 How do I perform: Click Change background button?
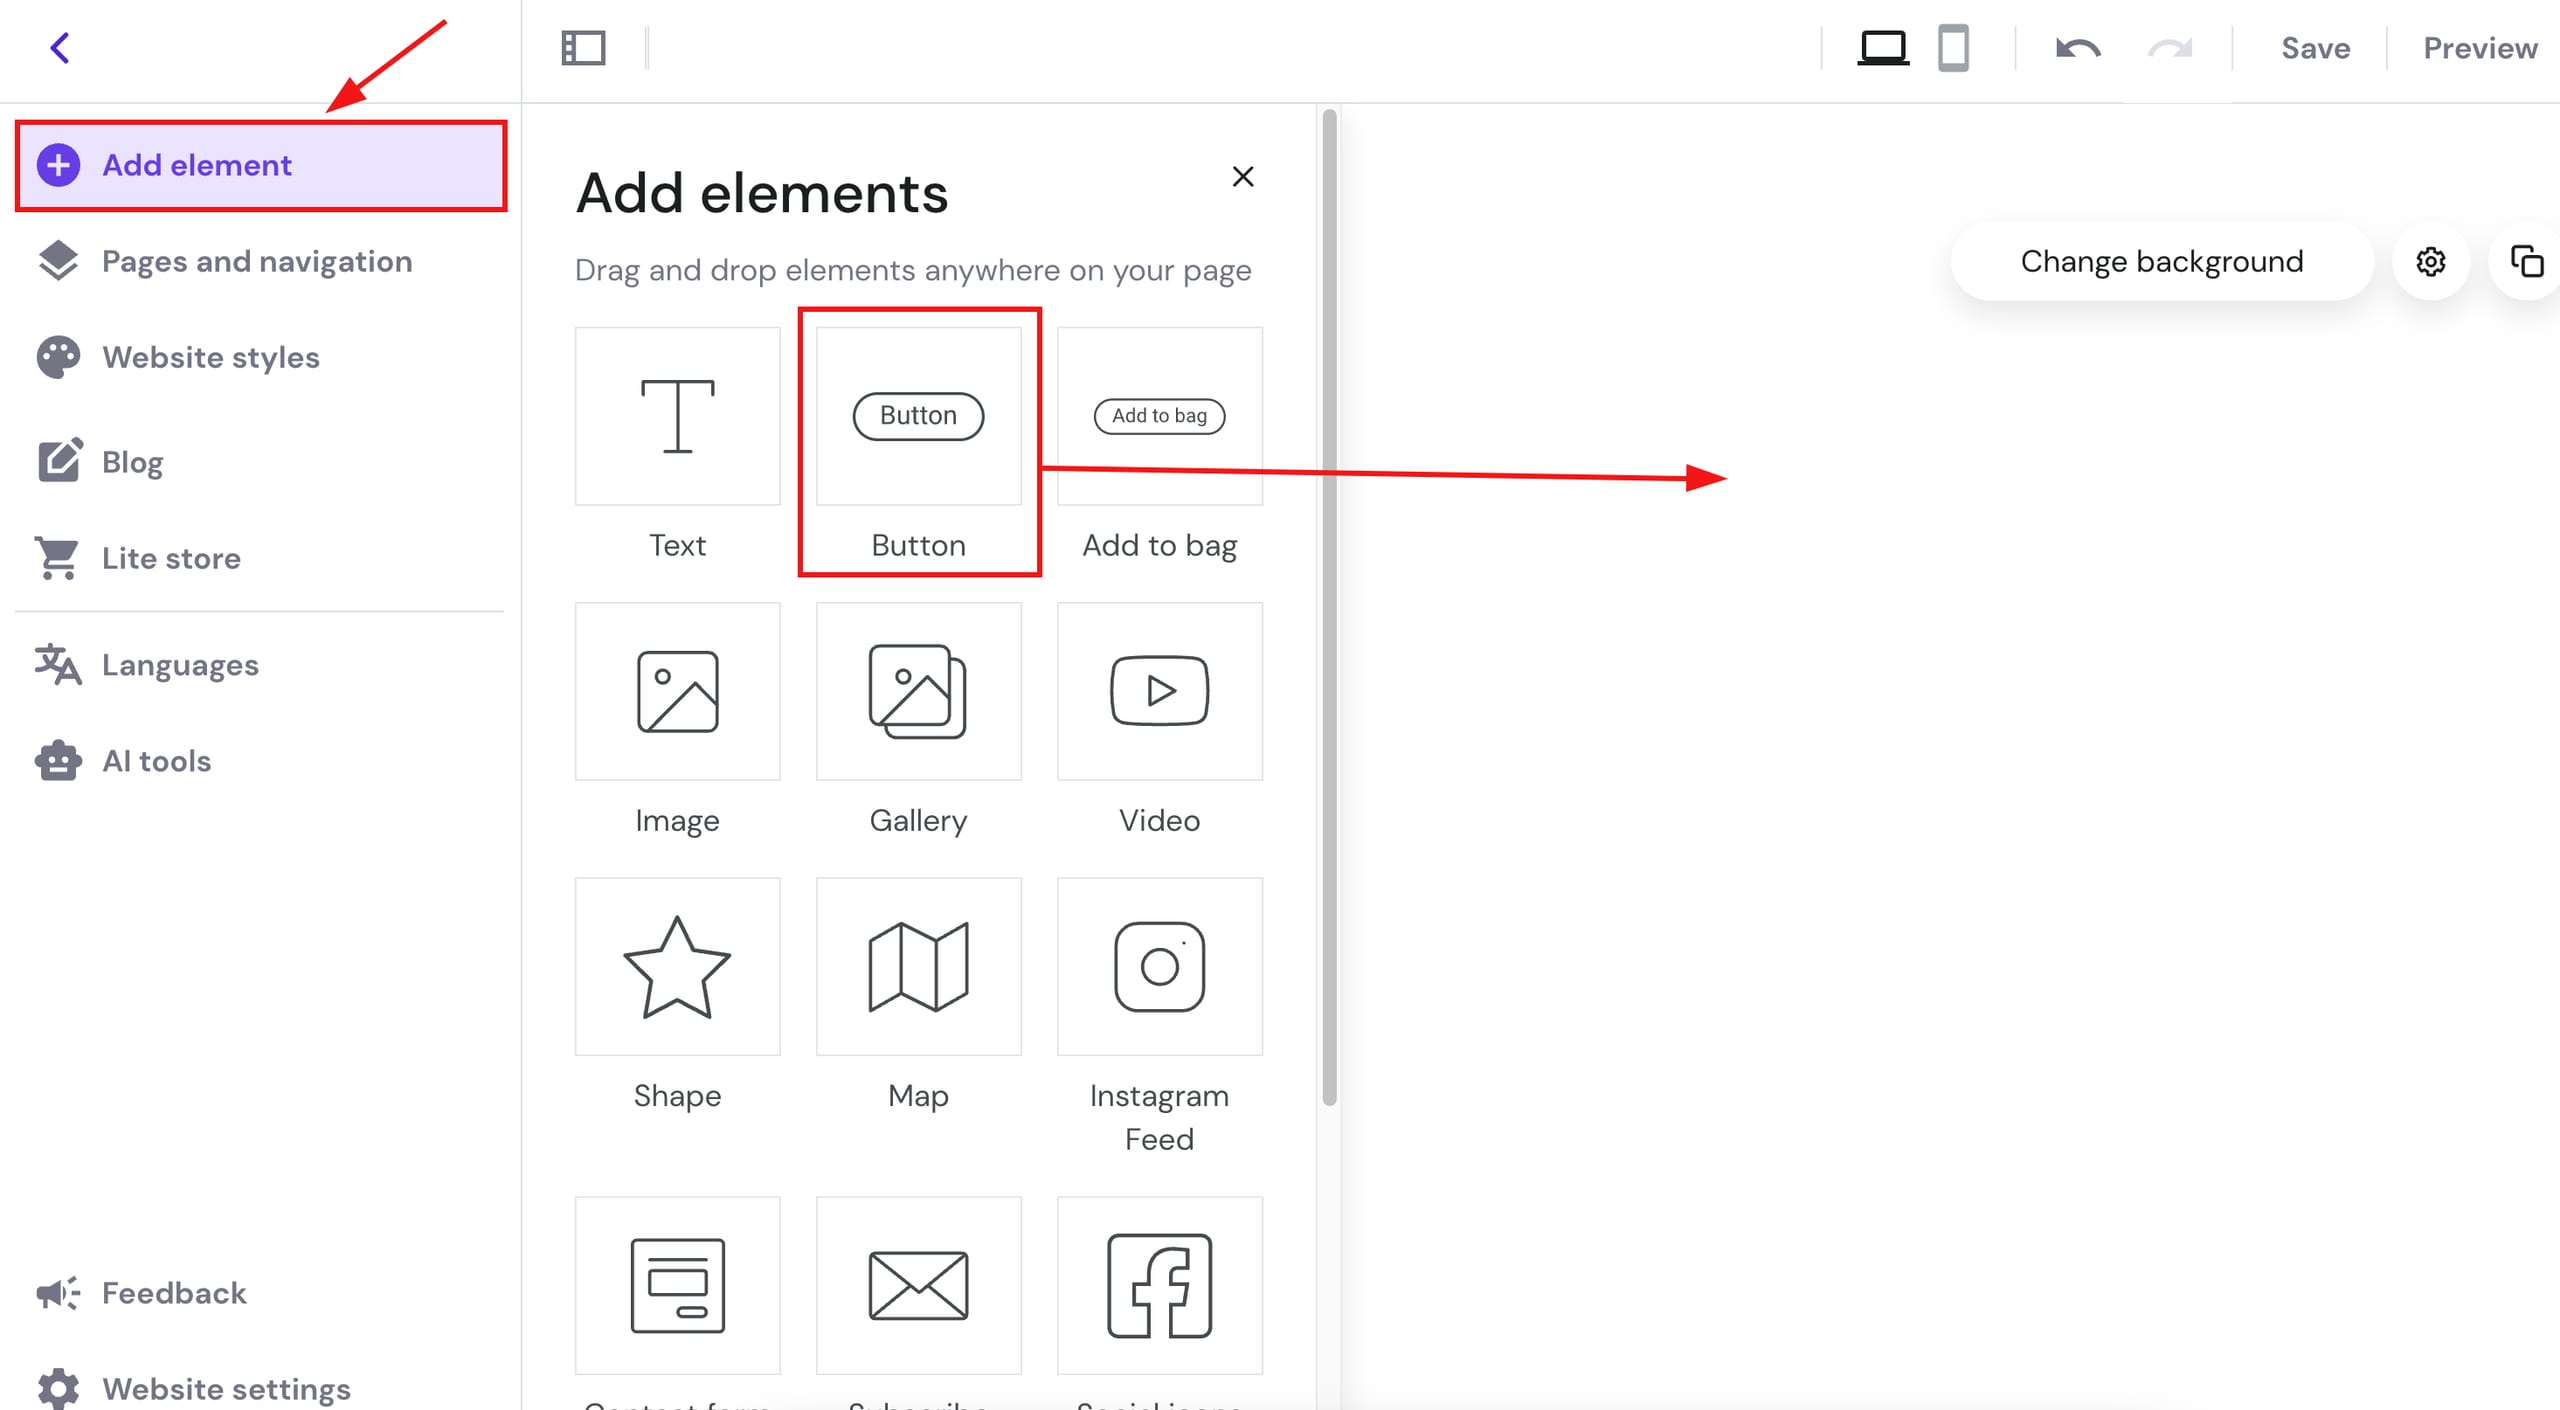pos(2161,262)
